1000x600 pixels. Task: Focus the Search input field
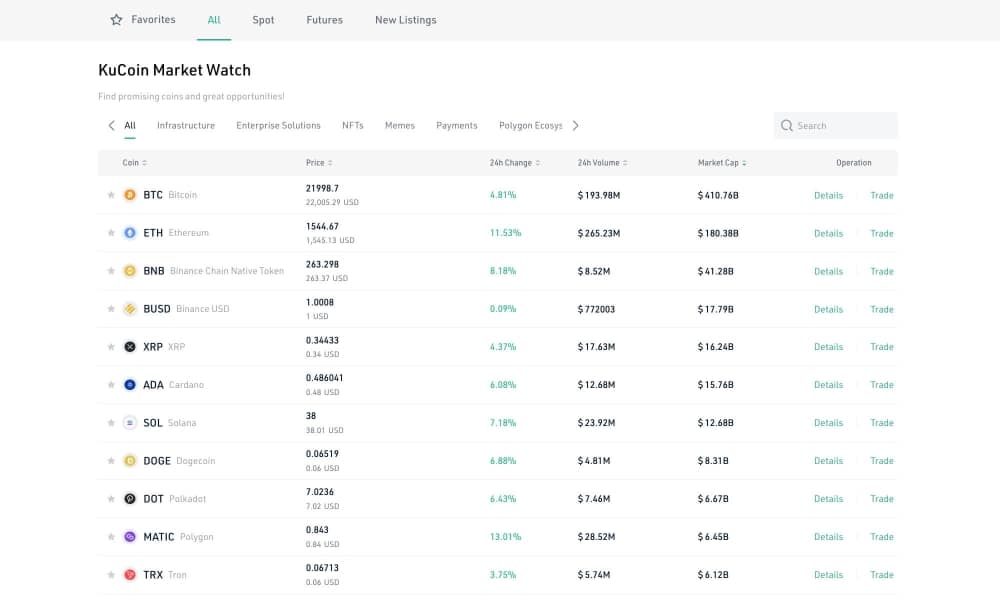[835, 126]
